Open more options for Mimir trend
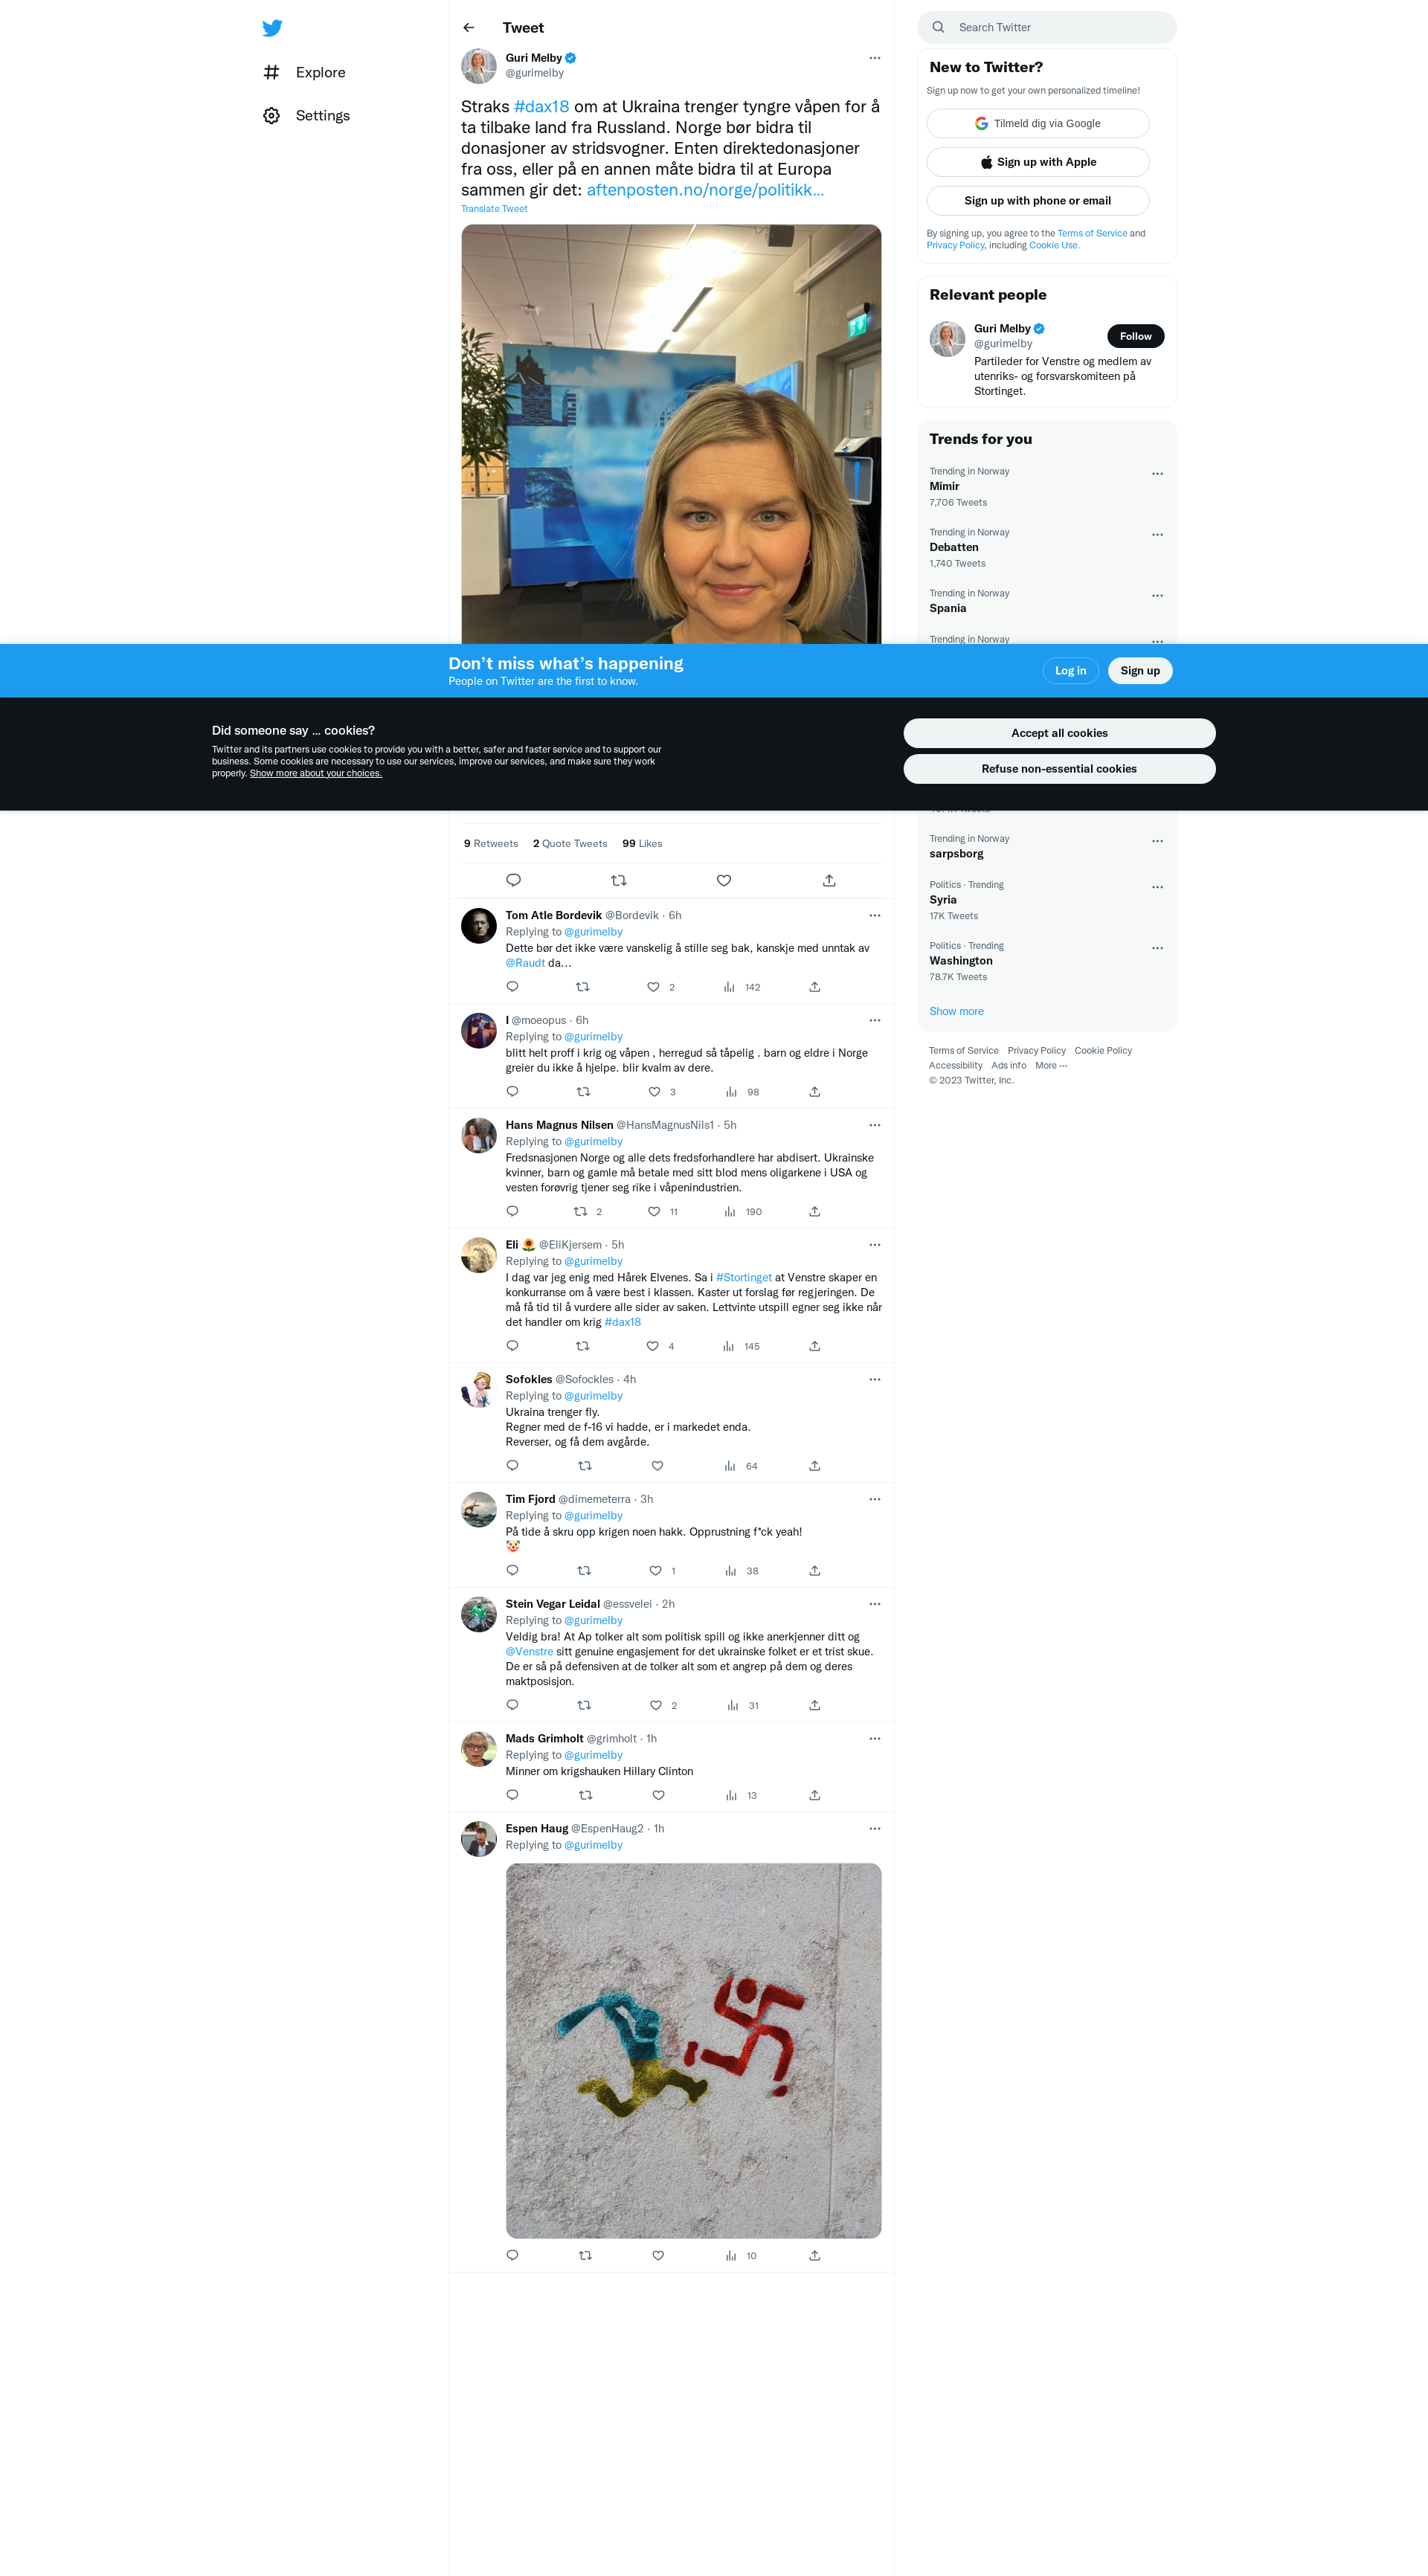 tap(1157, 474)
